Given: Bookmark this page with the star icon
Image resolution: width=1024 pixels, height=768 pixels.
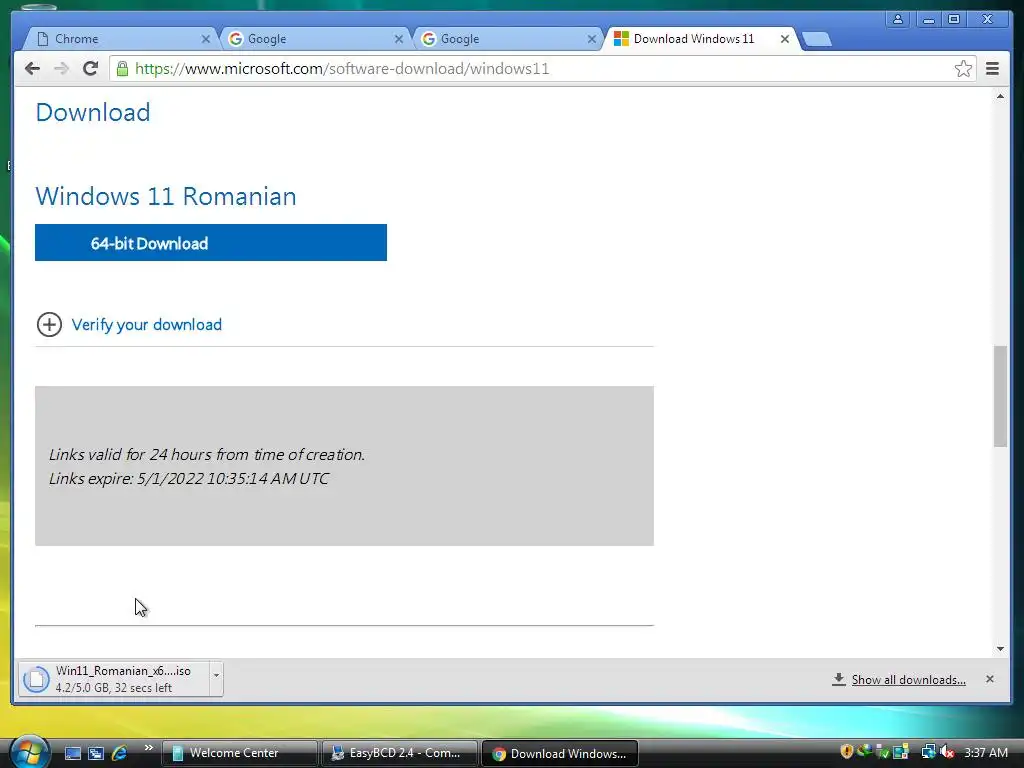Looking at the screenshot, I should (963, 69).
